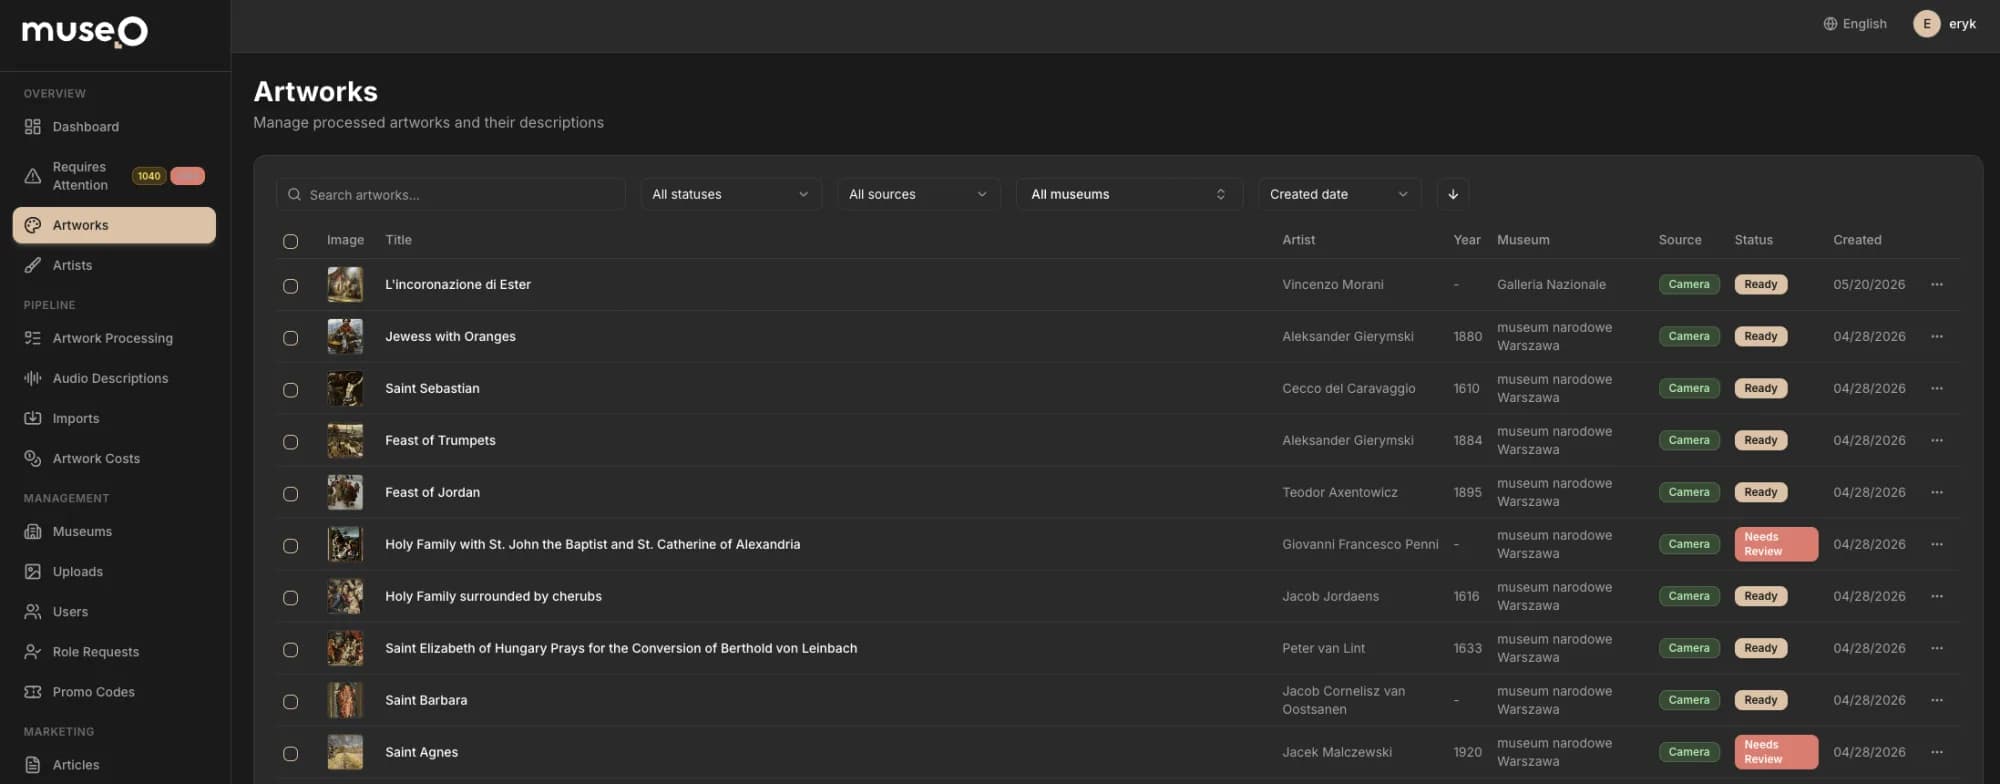Open the All museums combo box
Image resolution: width=2000 pixels, height=784 pixels.
click(1129, 194)
